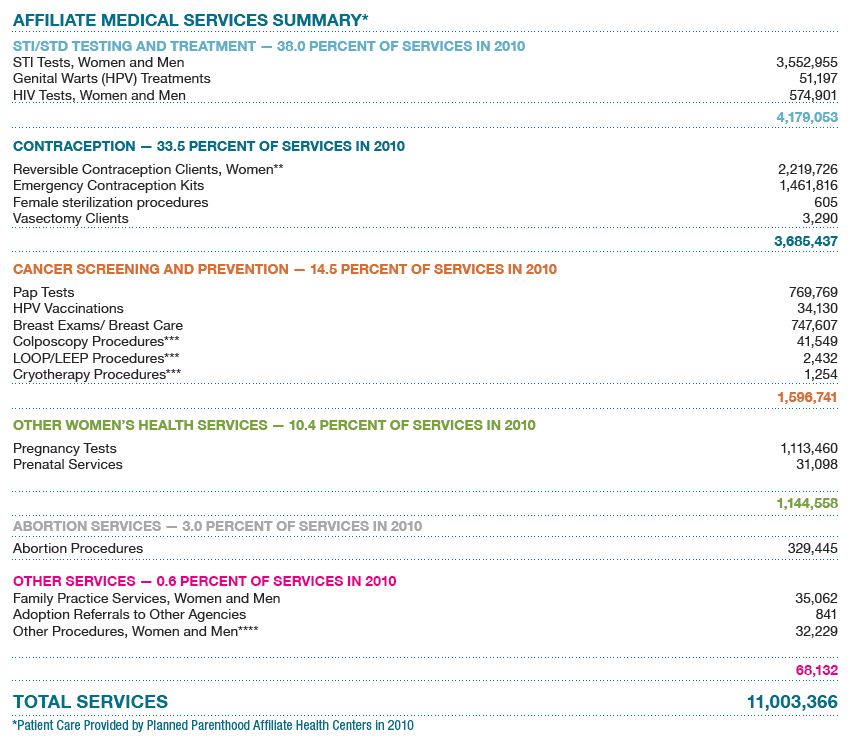
Task: Click the Emergency Contraception Kits label
Action: [x=108, y=186]
